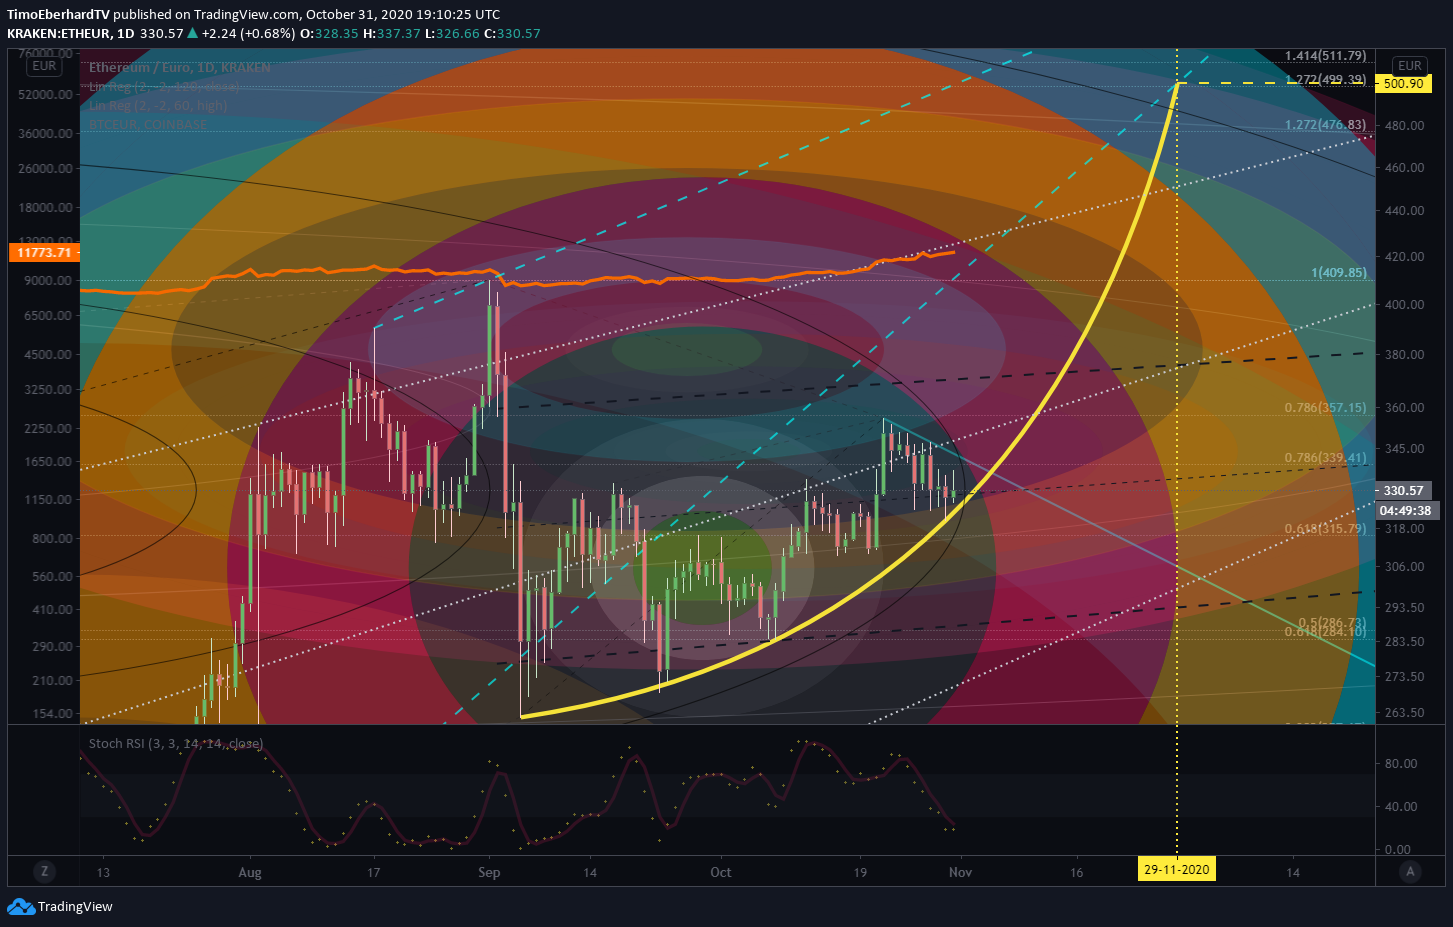Open the EUR currency selector on right price scale

point(1410,66)
